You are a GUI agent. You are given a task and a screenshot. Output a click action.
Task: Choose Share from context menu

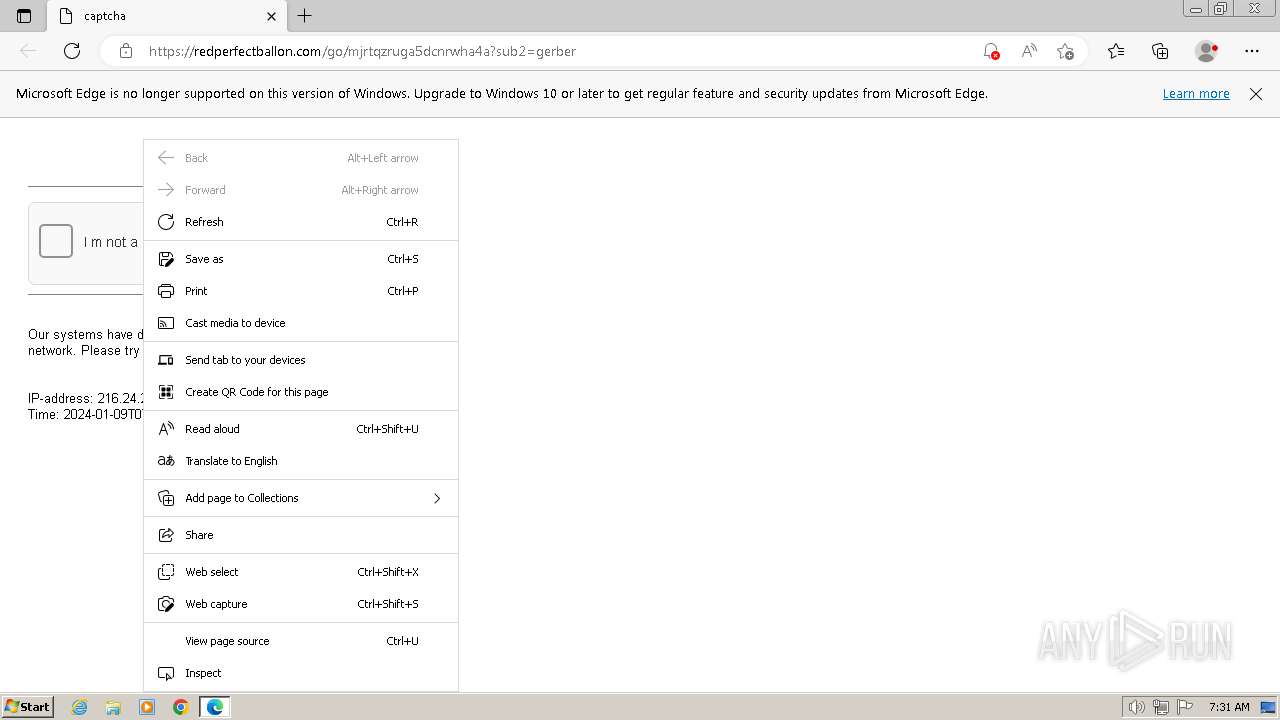(x=301, y=535)
